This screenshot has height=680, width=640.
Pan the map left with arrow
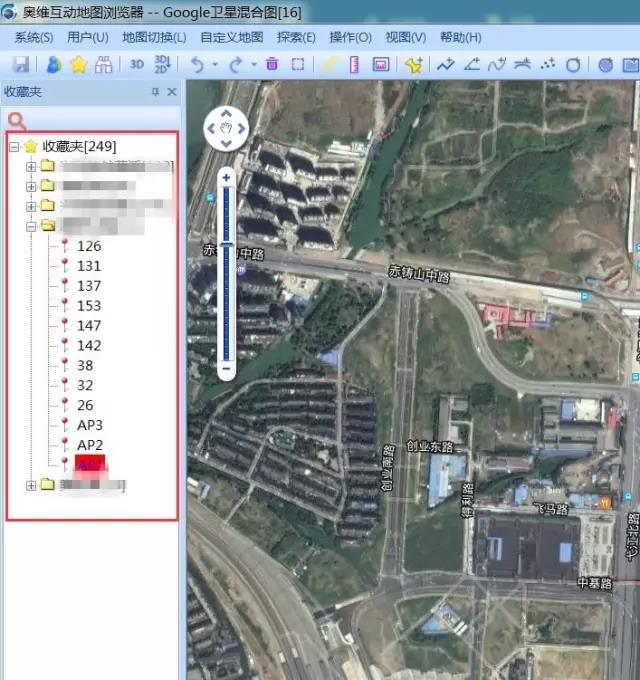coord(211,128)
